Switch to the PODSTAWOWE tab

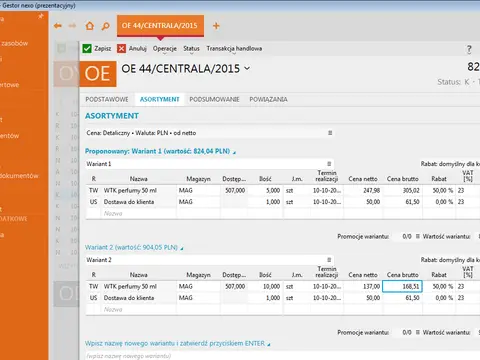click(107, 99)
